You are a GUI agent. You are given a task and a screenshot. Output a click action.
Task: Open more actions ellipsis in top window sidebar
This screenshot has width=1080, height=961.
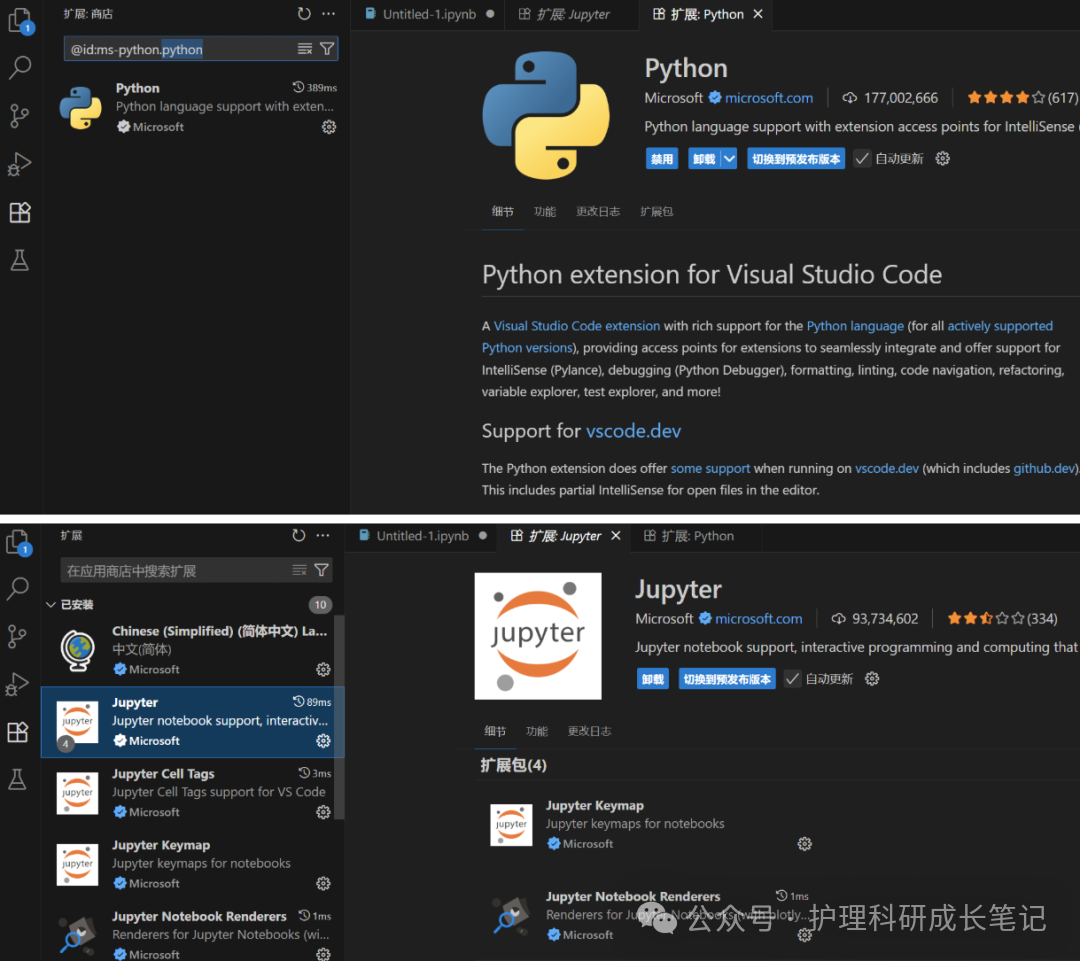click(329, 14)
